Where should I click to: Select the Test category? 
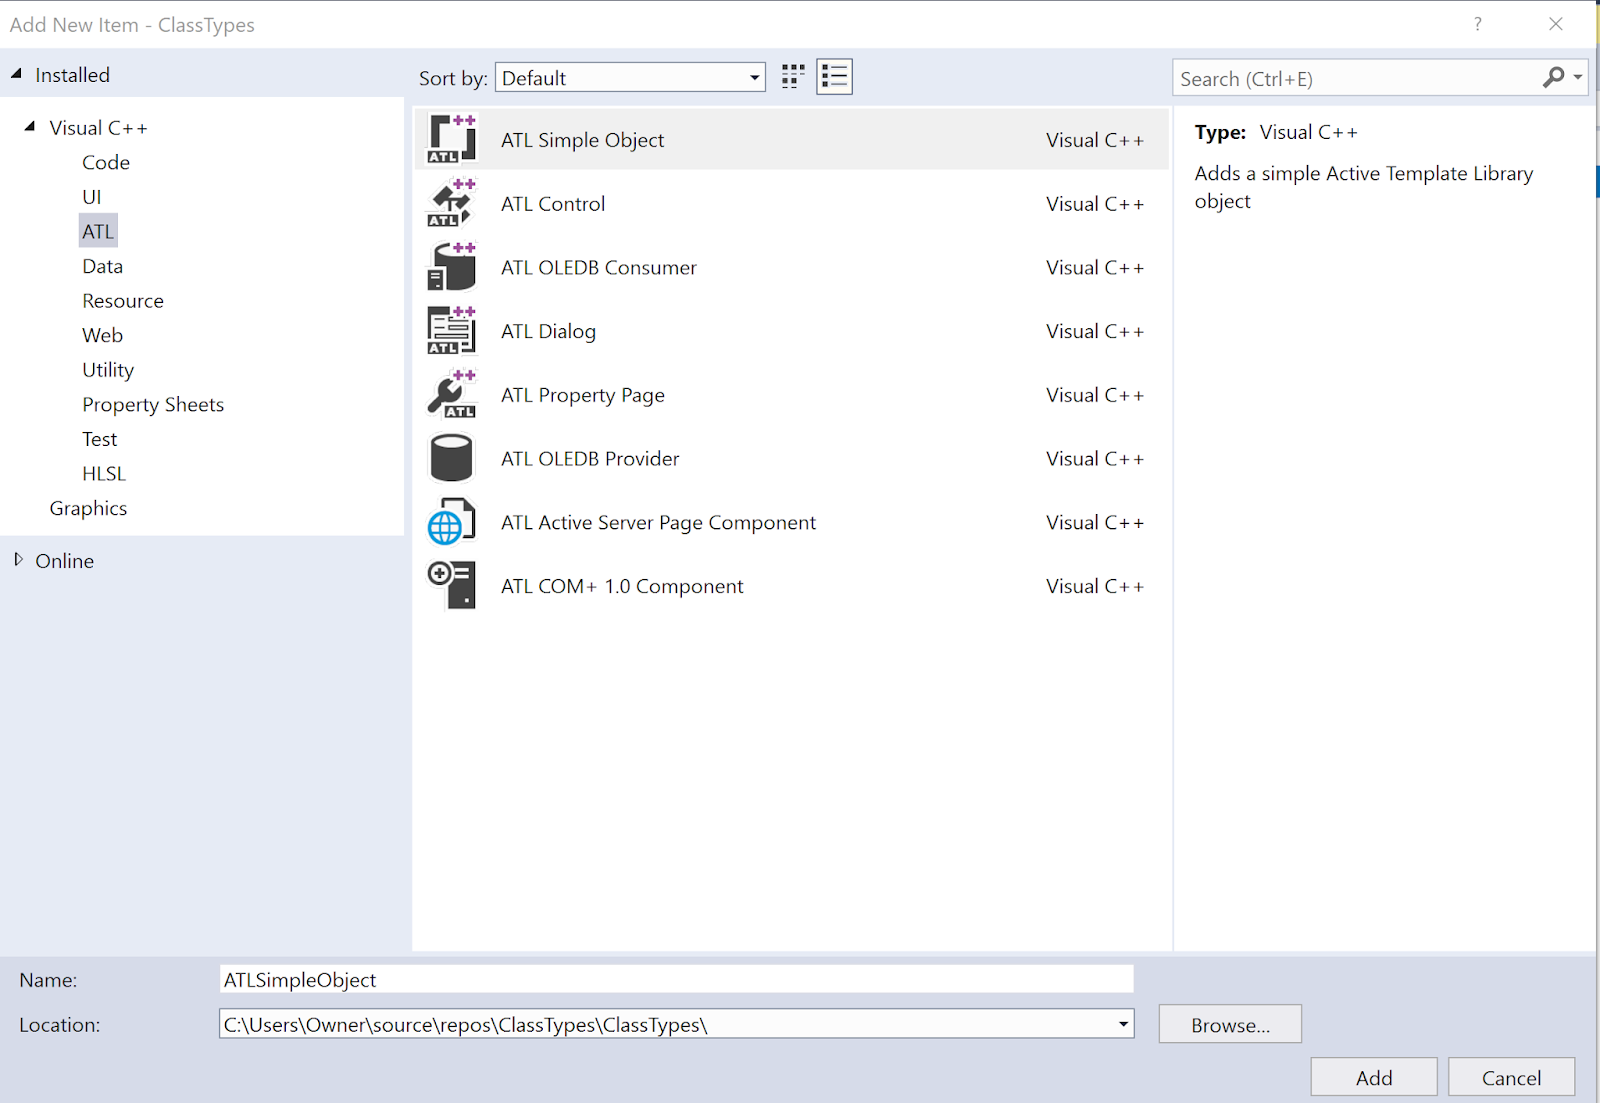coord(100,439)
